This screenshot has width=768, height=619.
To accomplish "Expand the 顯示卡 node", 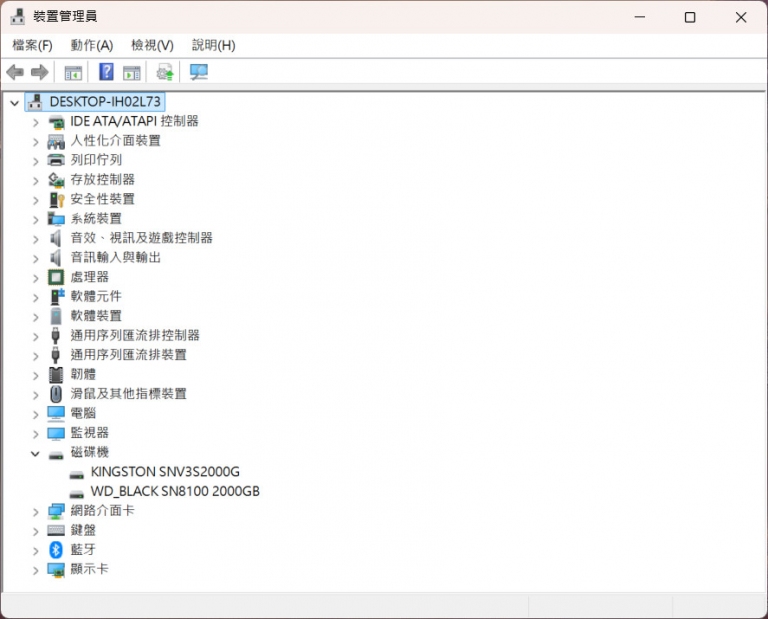I will tap(35, 571).
